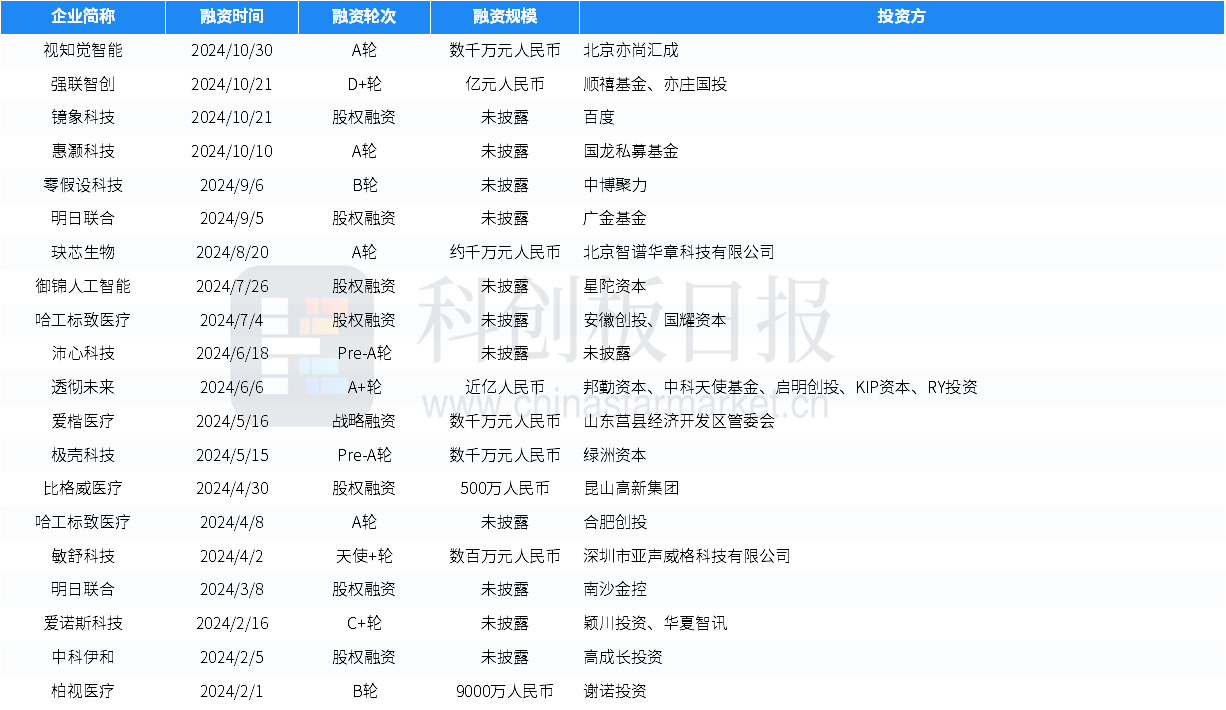1226x710 pixels.
Task: Select the 2024/10/30 financing date cell
Action: click(x=232, y=50)
